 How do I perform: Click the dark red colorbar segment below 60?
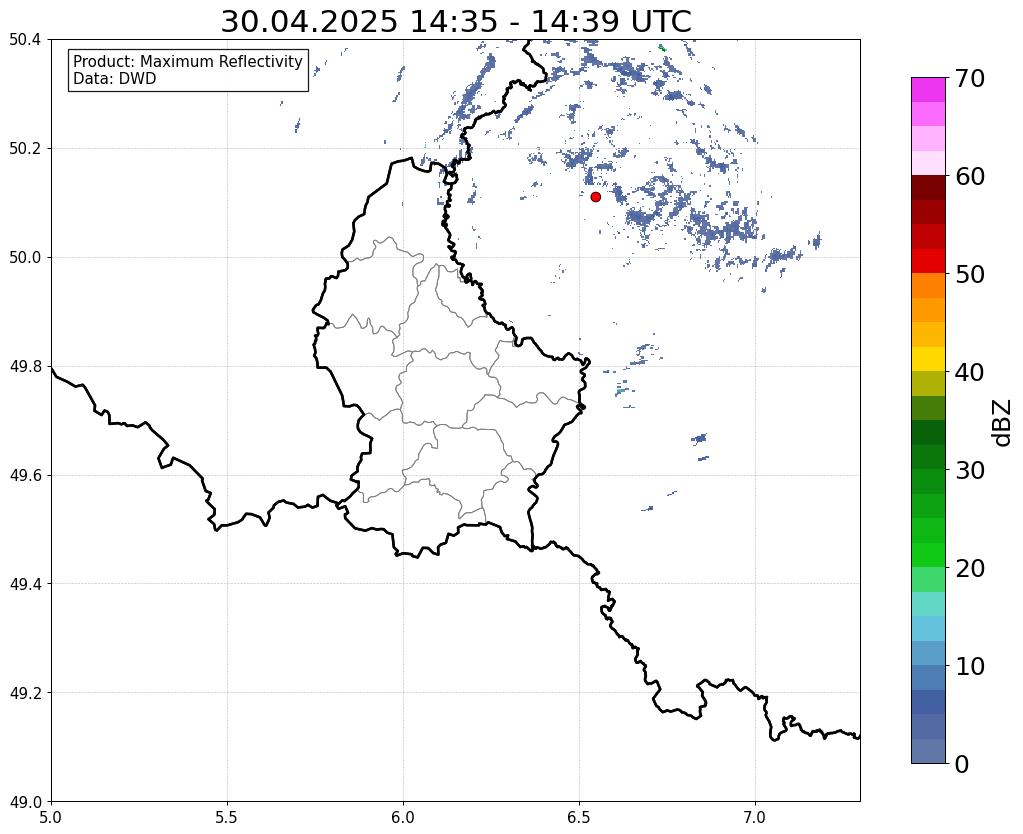(x=928, y=187)
